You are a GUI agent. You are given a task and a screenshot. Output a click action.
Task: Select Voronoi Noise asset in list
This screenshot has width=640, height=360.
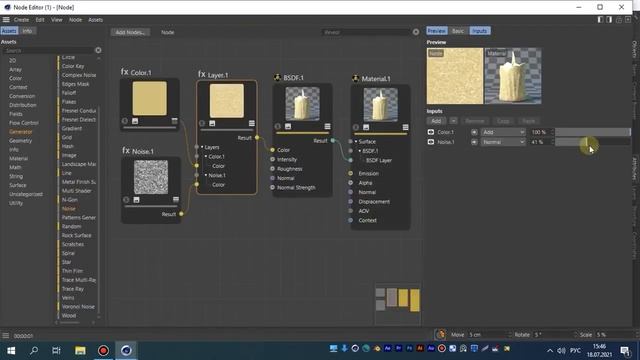(78, 307)
